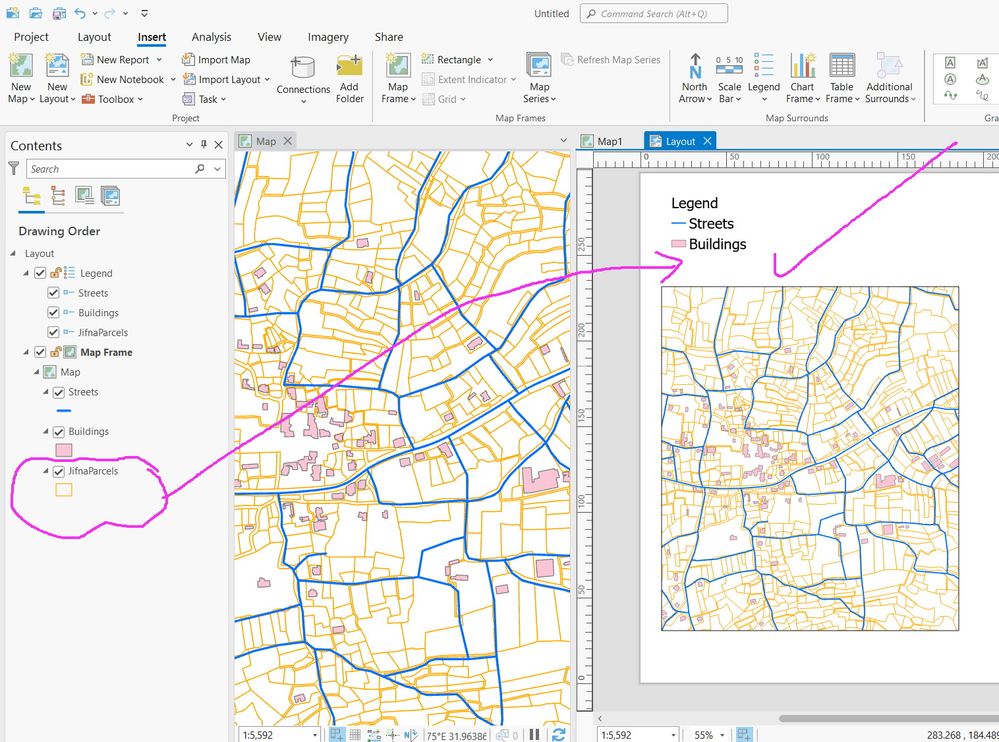Image resolution: width=999 pixels, height=742 pixels.
Task: Uncheck the Streets layer under Map
Action: click(x=59, y=392)
